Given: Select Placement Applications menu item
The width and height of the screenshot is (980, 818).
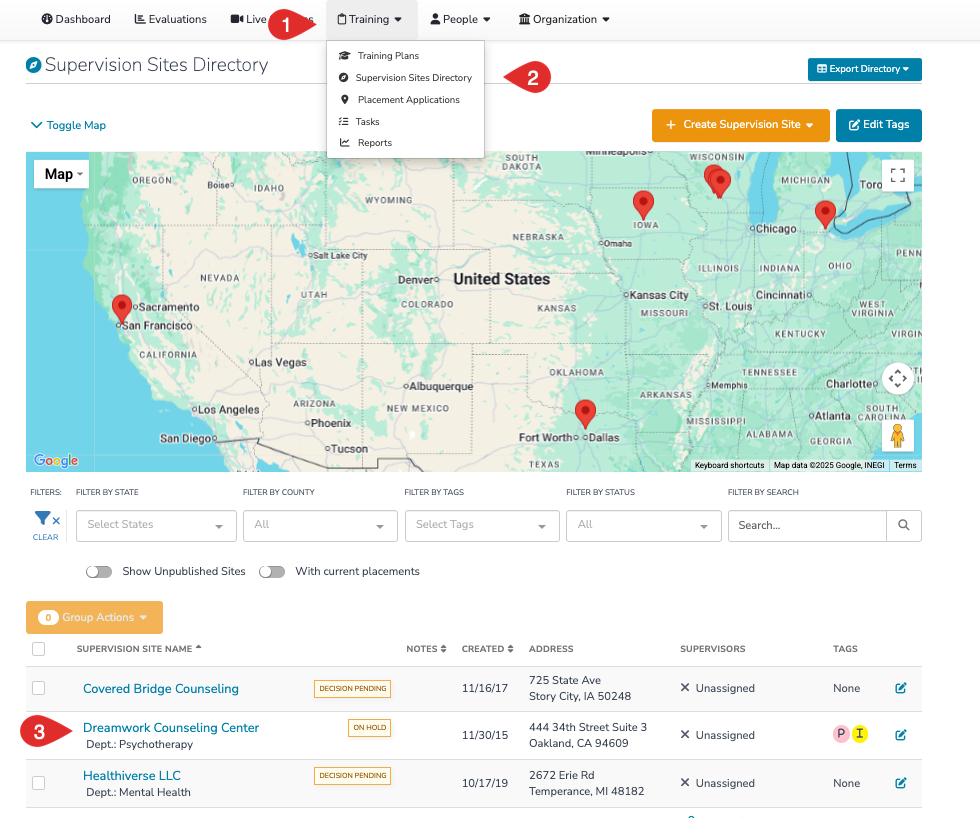Looking at the screenshot, I should [400, 99].
